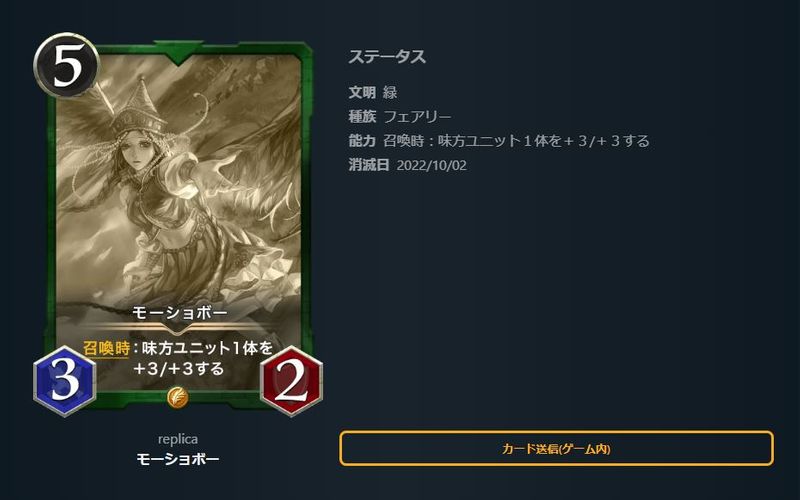Click the カード送信(ゲーム内) button
Screen dimensions: 800x500
(557, 448)
